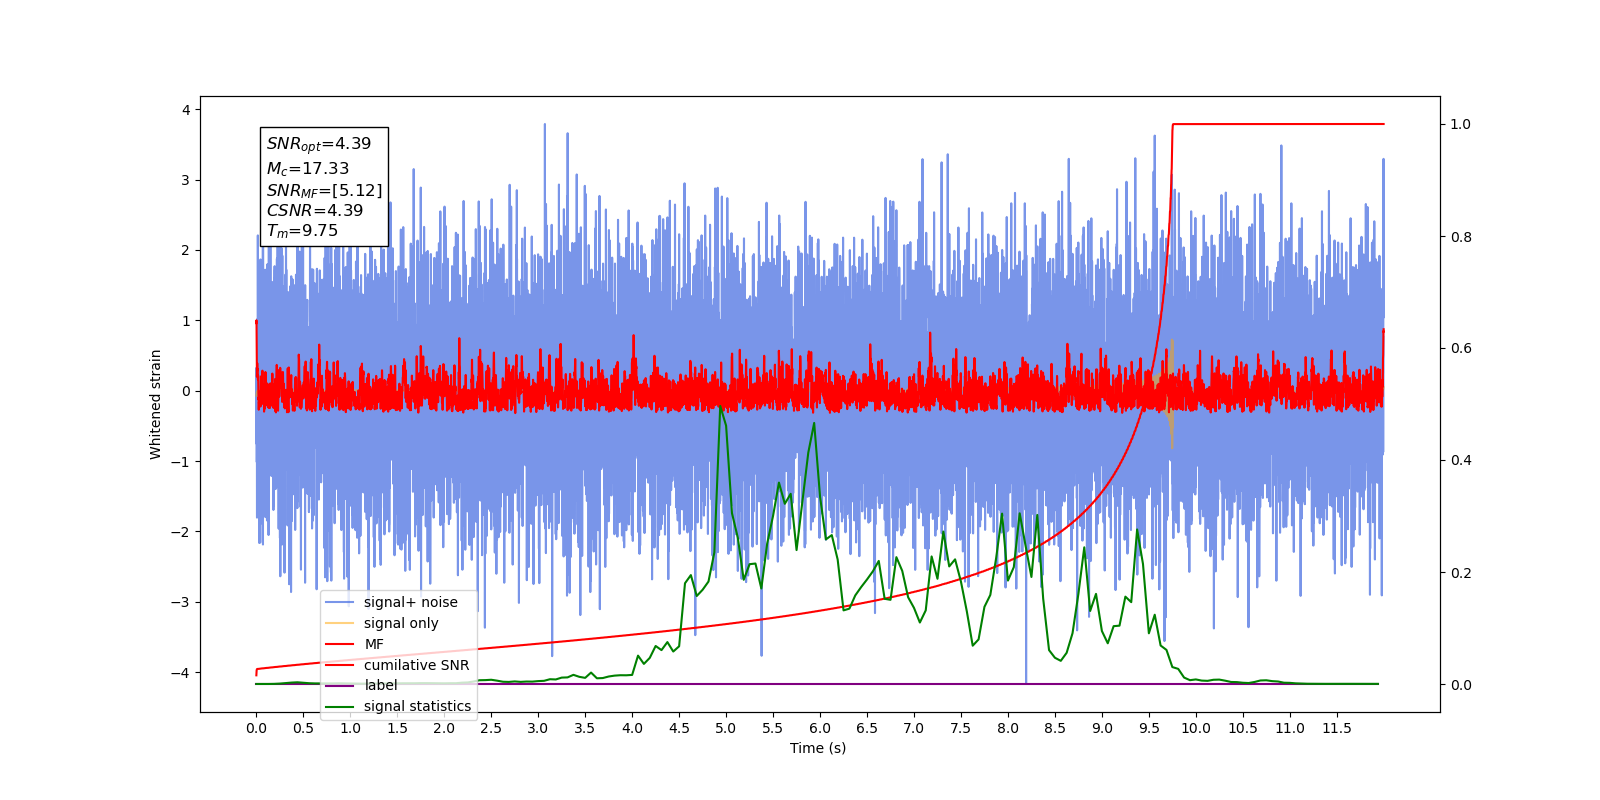
Task: Click the 2.5 tick on the time axis
Action: pos(491,728)
